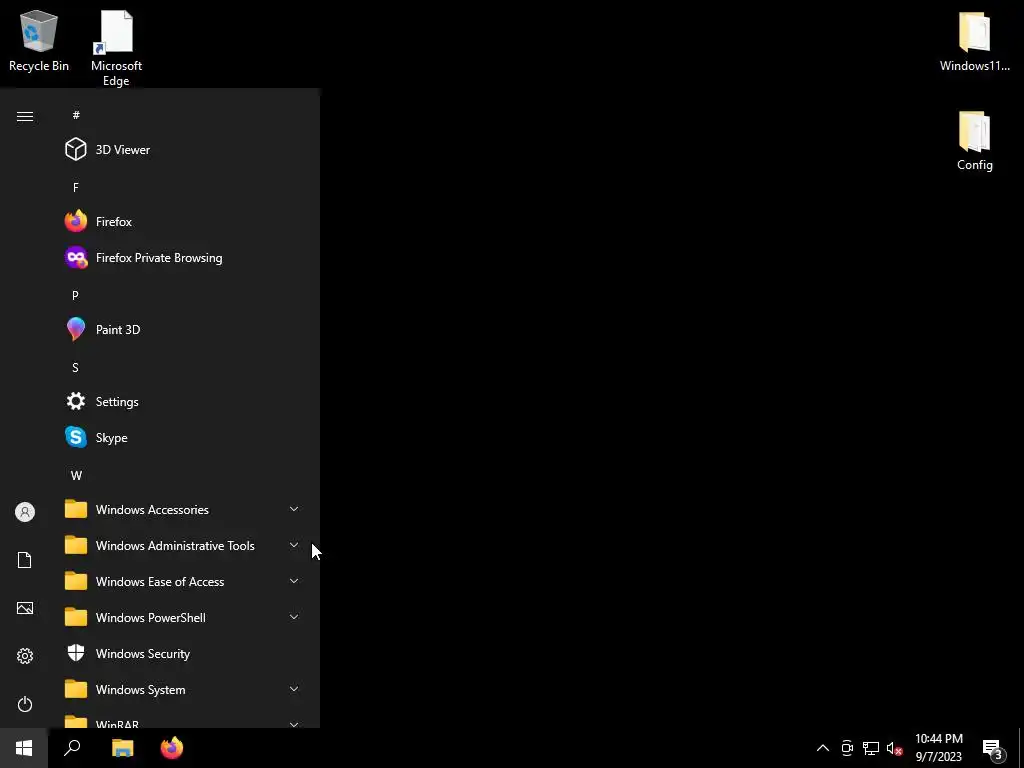Click the Show desktop strip at the taskbar edge
The height and width of the screenshot is (768, 1024).
pos(1021,748)
